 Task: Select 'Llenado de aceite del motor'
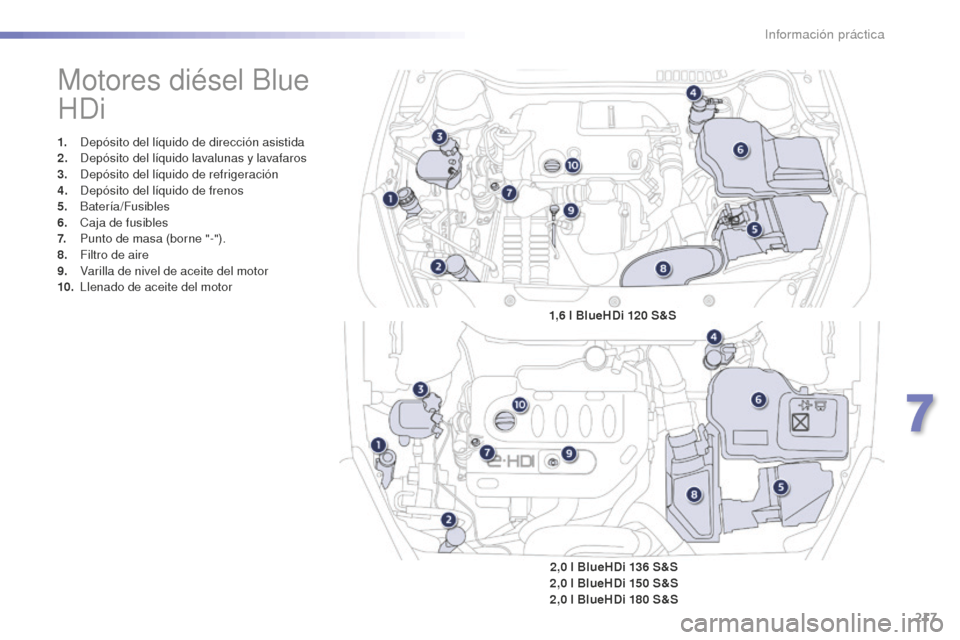tap(156, 287)
